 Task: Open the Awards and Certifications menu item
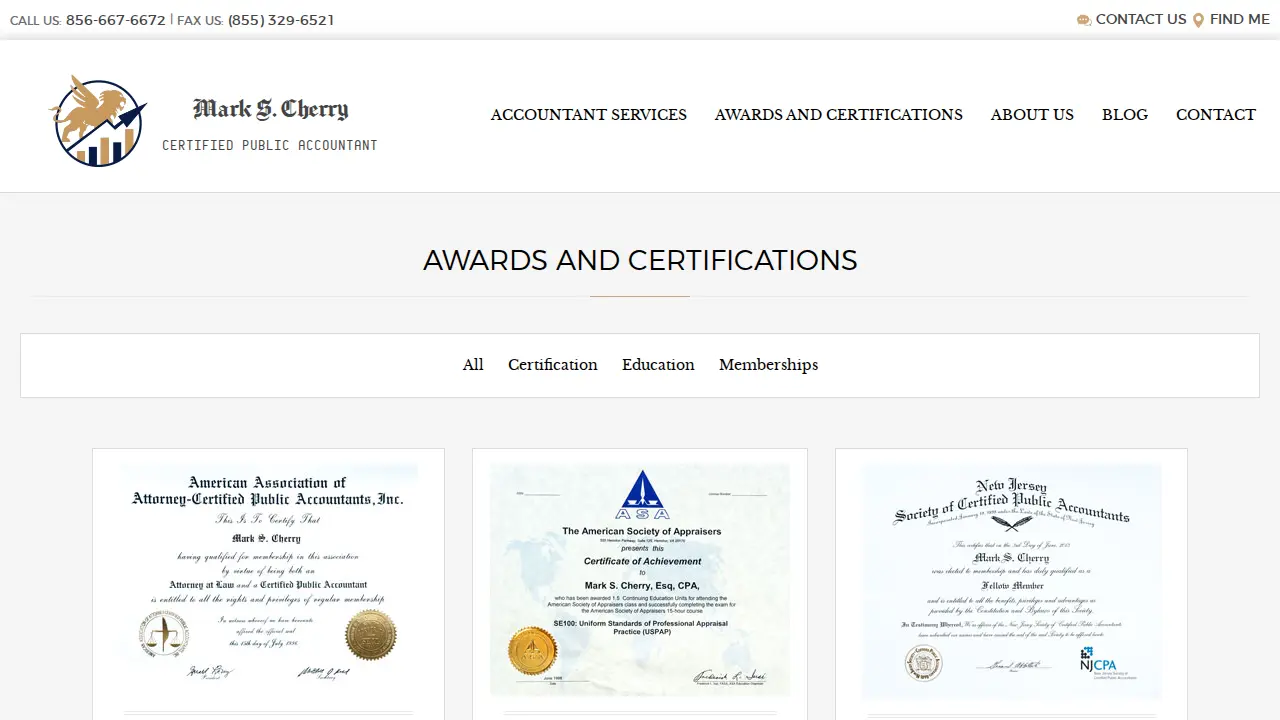pyautogui.click(x=839, y=114)
